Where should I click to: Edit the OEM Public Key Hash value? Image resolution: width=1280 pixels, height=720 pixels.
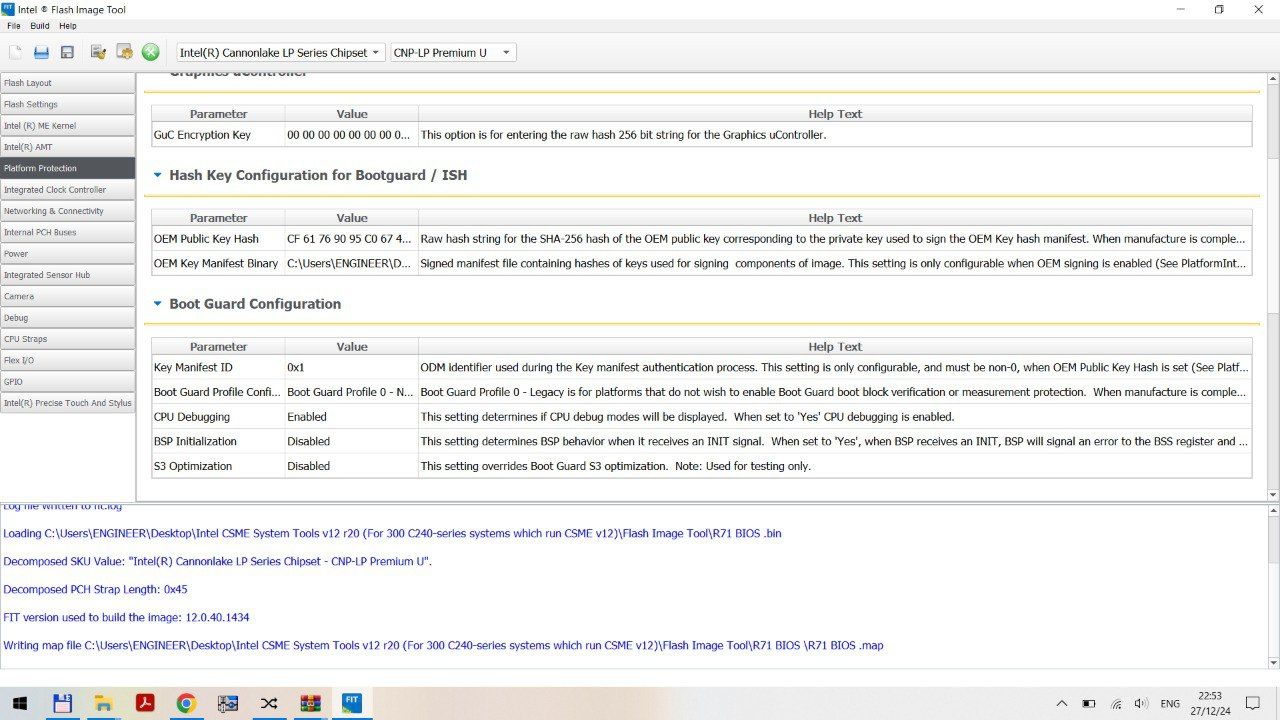point(351,239)
